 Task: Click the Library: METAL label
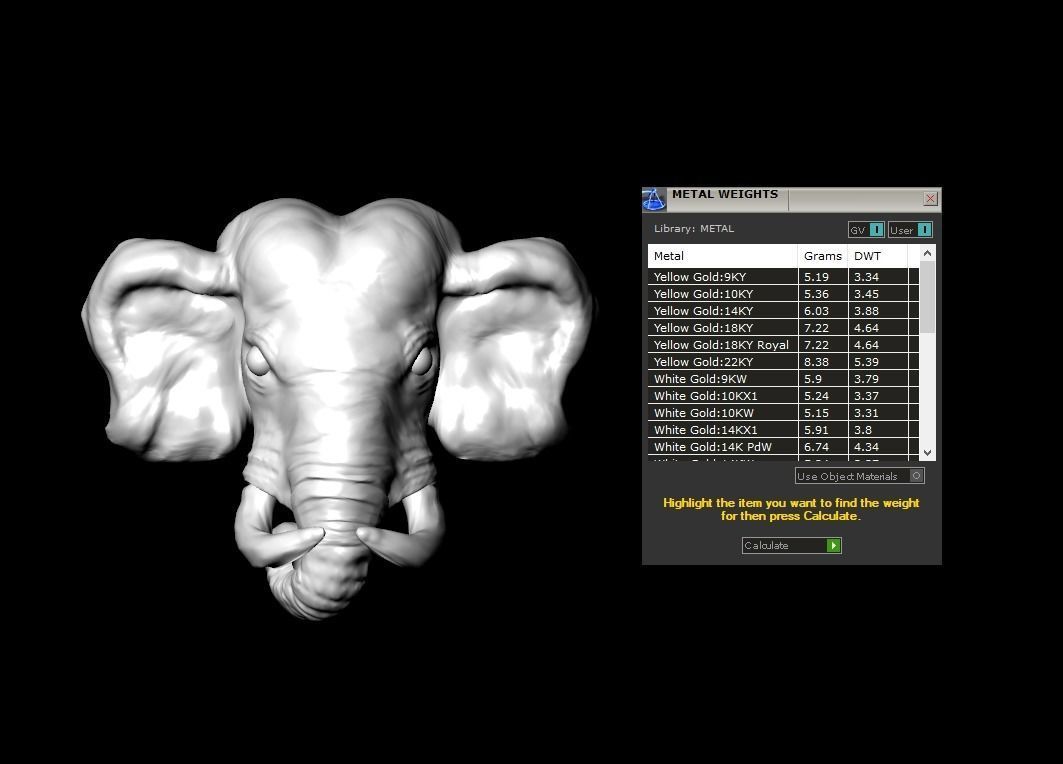coord(694,228)
